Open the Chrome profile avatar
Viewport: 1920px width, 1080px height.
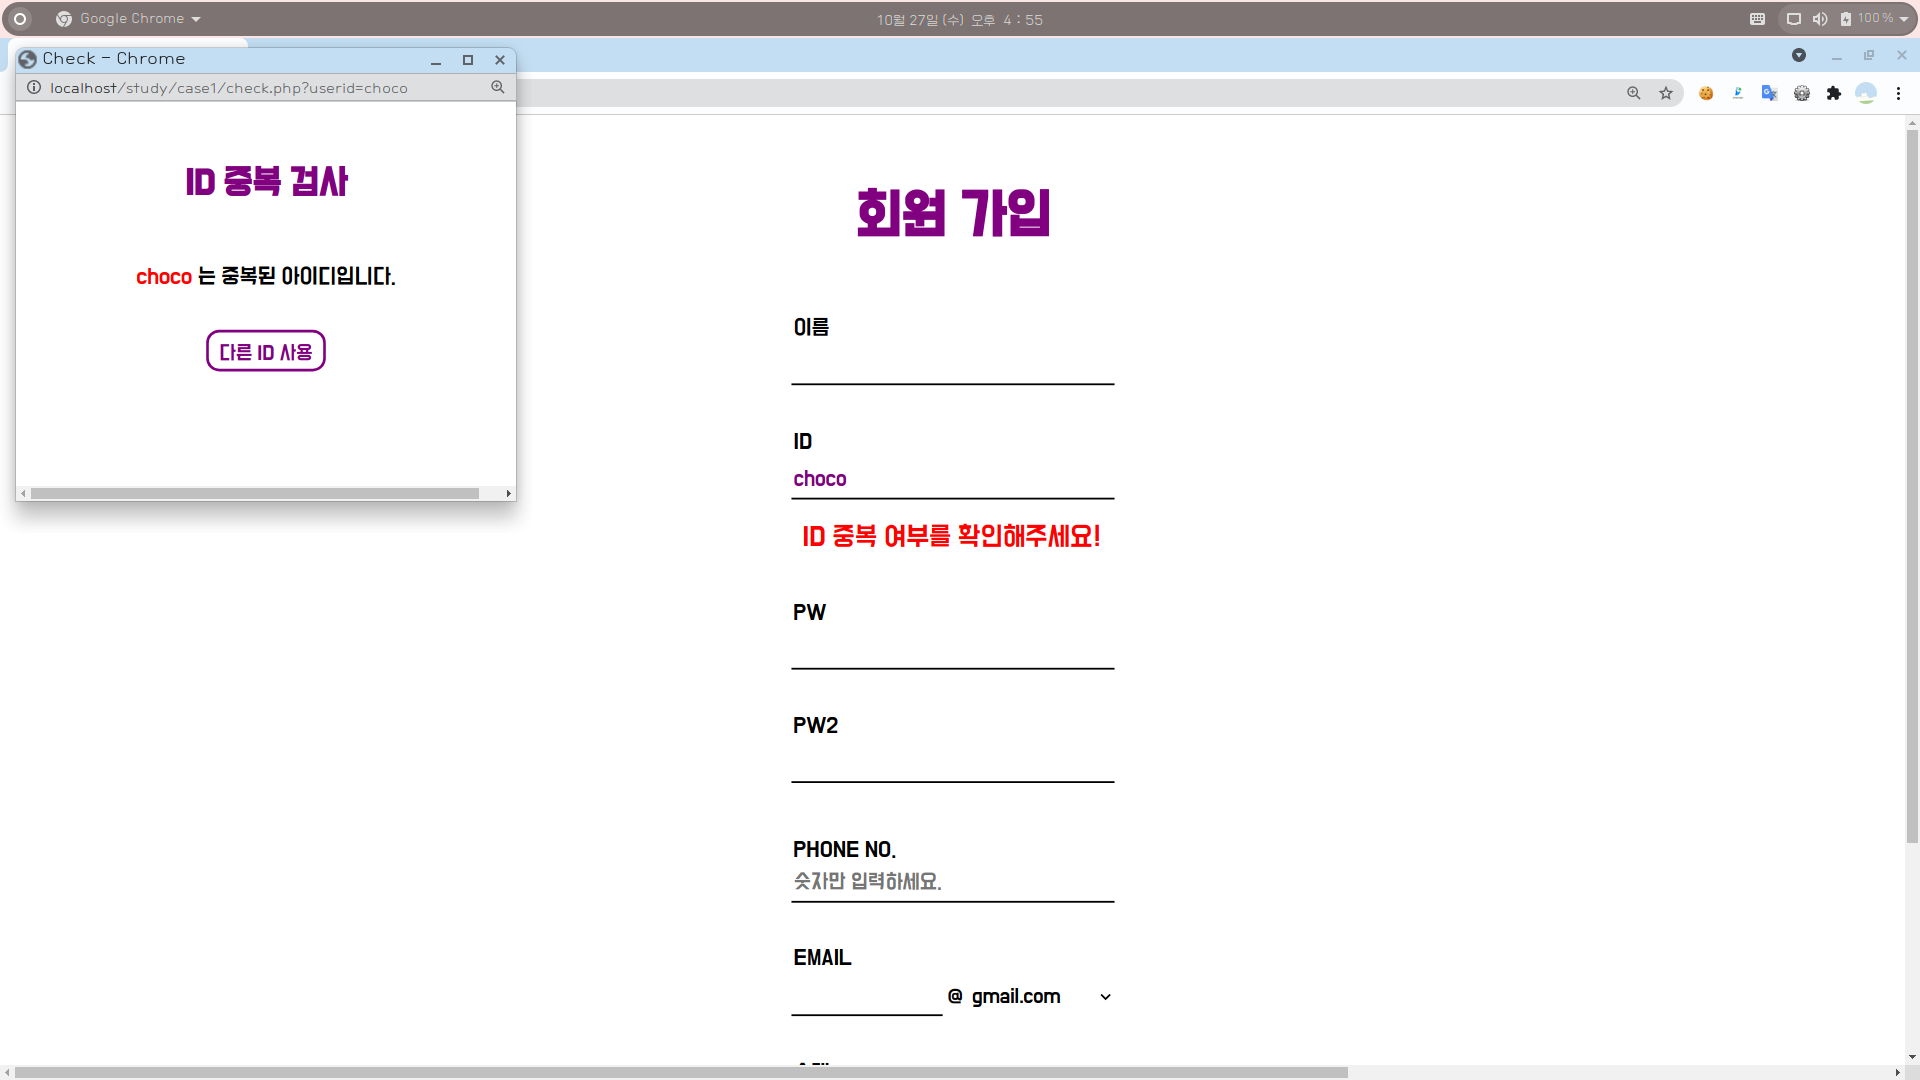pyautogui.click(x=1865, y=93)
